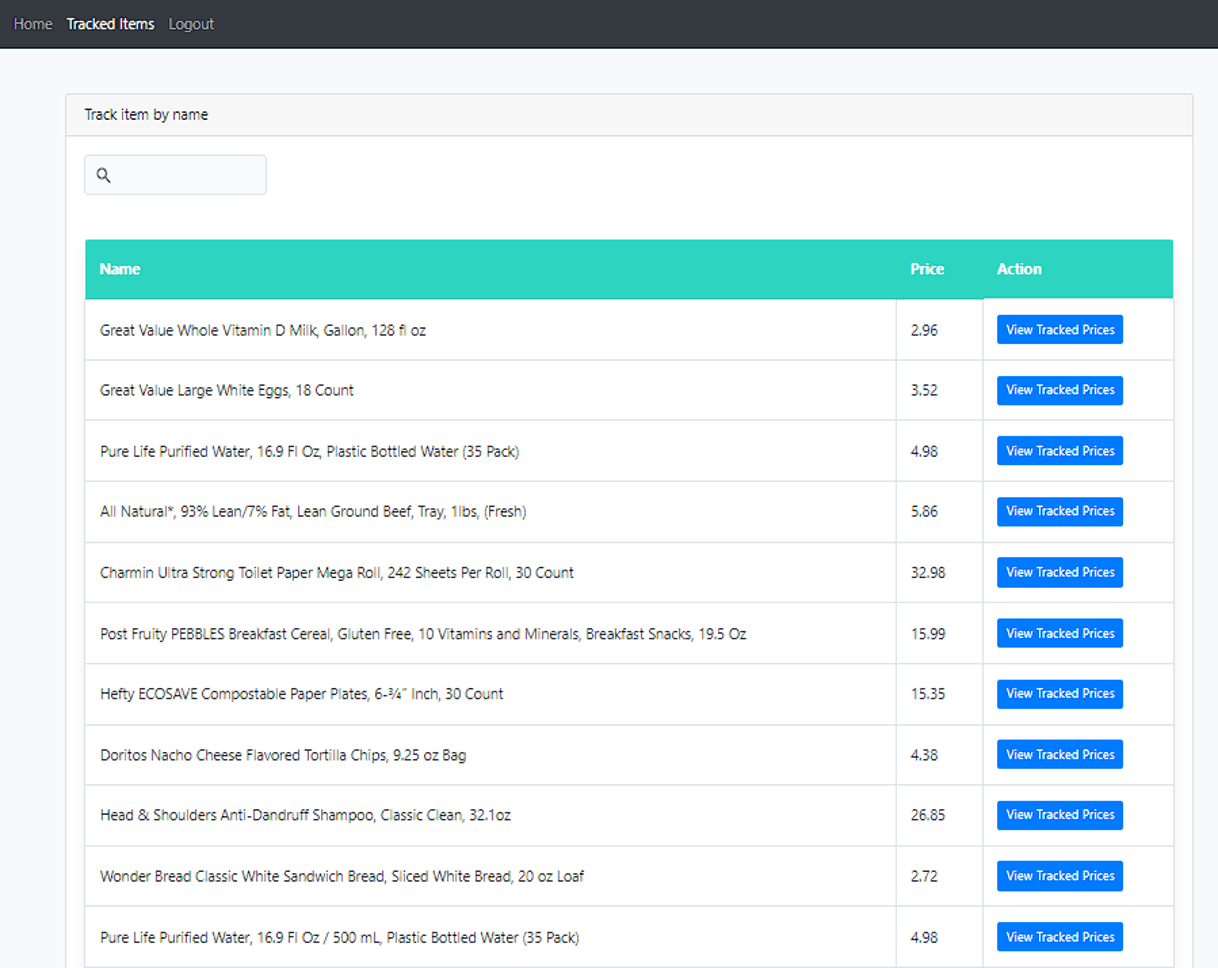1218x968 pixels.
Task: Click the track item search field
Action: pyautogui.click(x=185, y=175)
